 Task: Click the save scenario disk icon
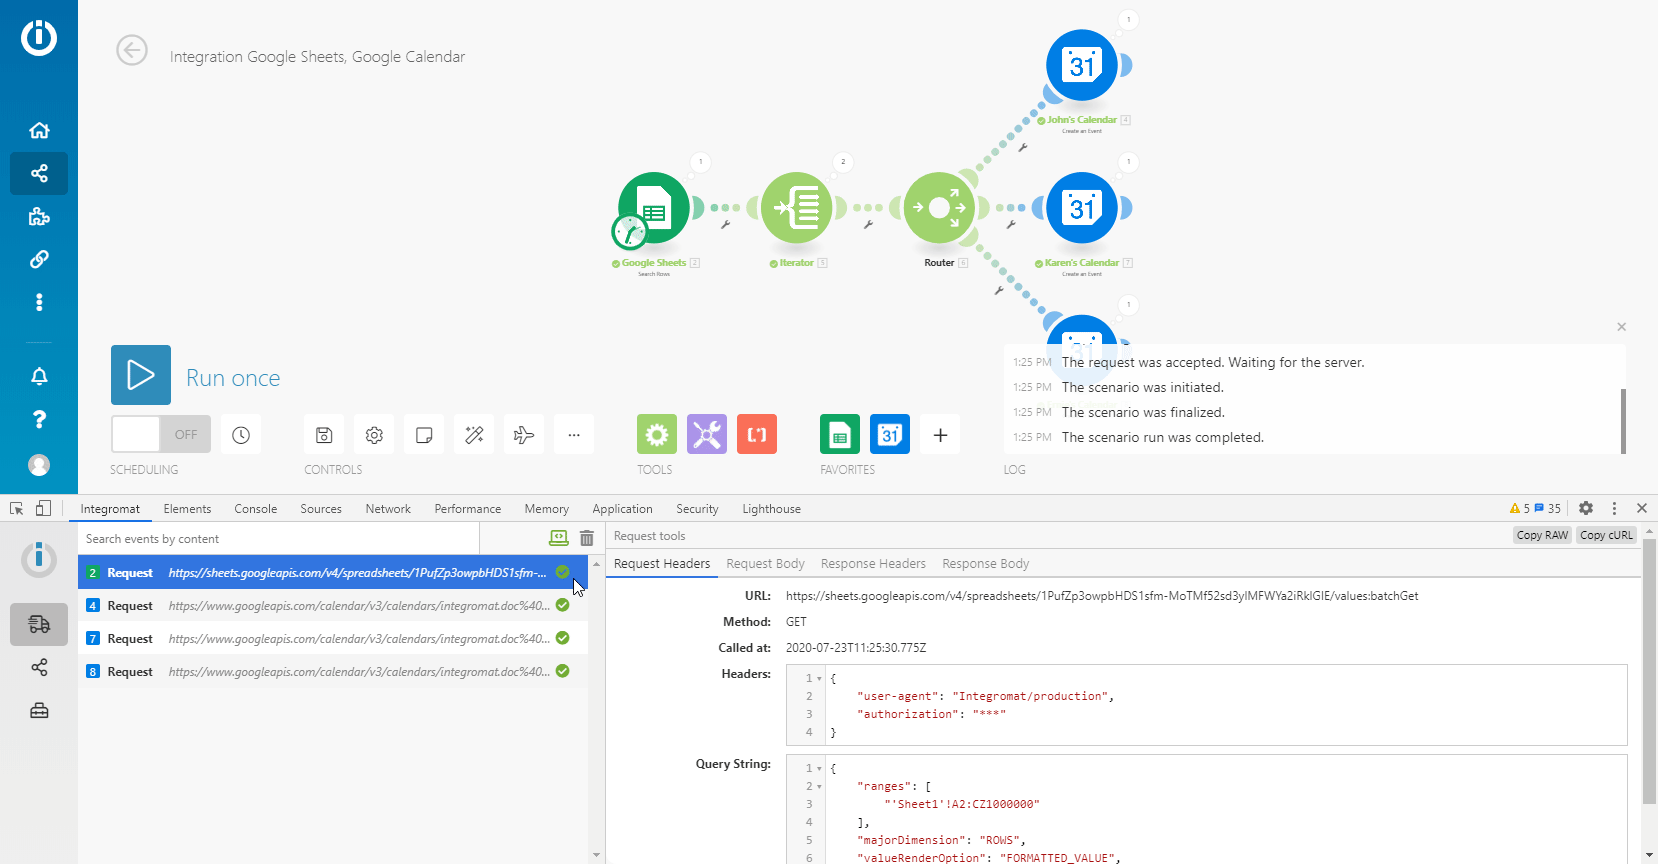324,435
